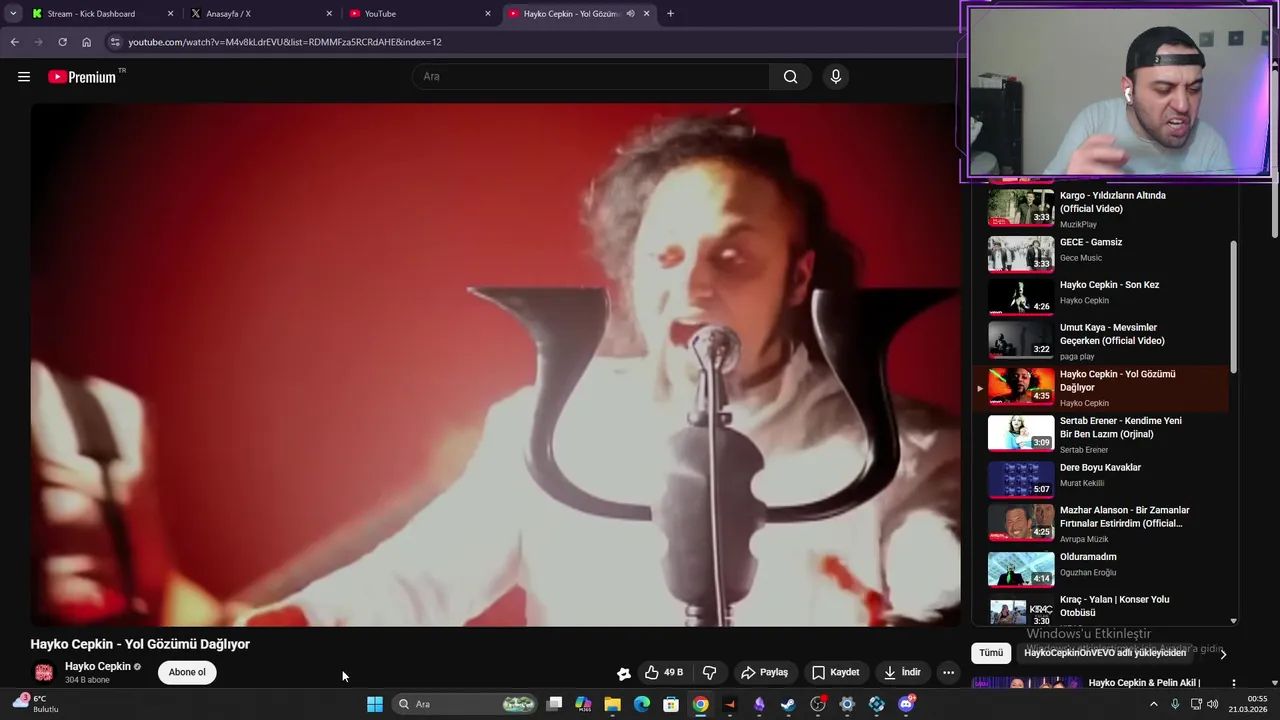Open Discord from the taskbar
This screenshot has height=720, width=1280.
click(x=906, y=704)
